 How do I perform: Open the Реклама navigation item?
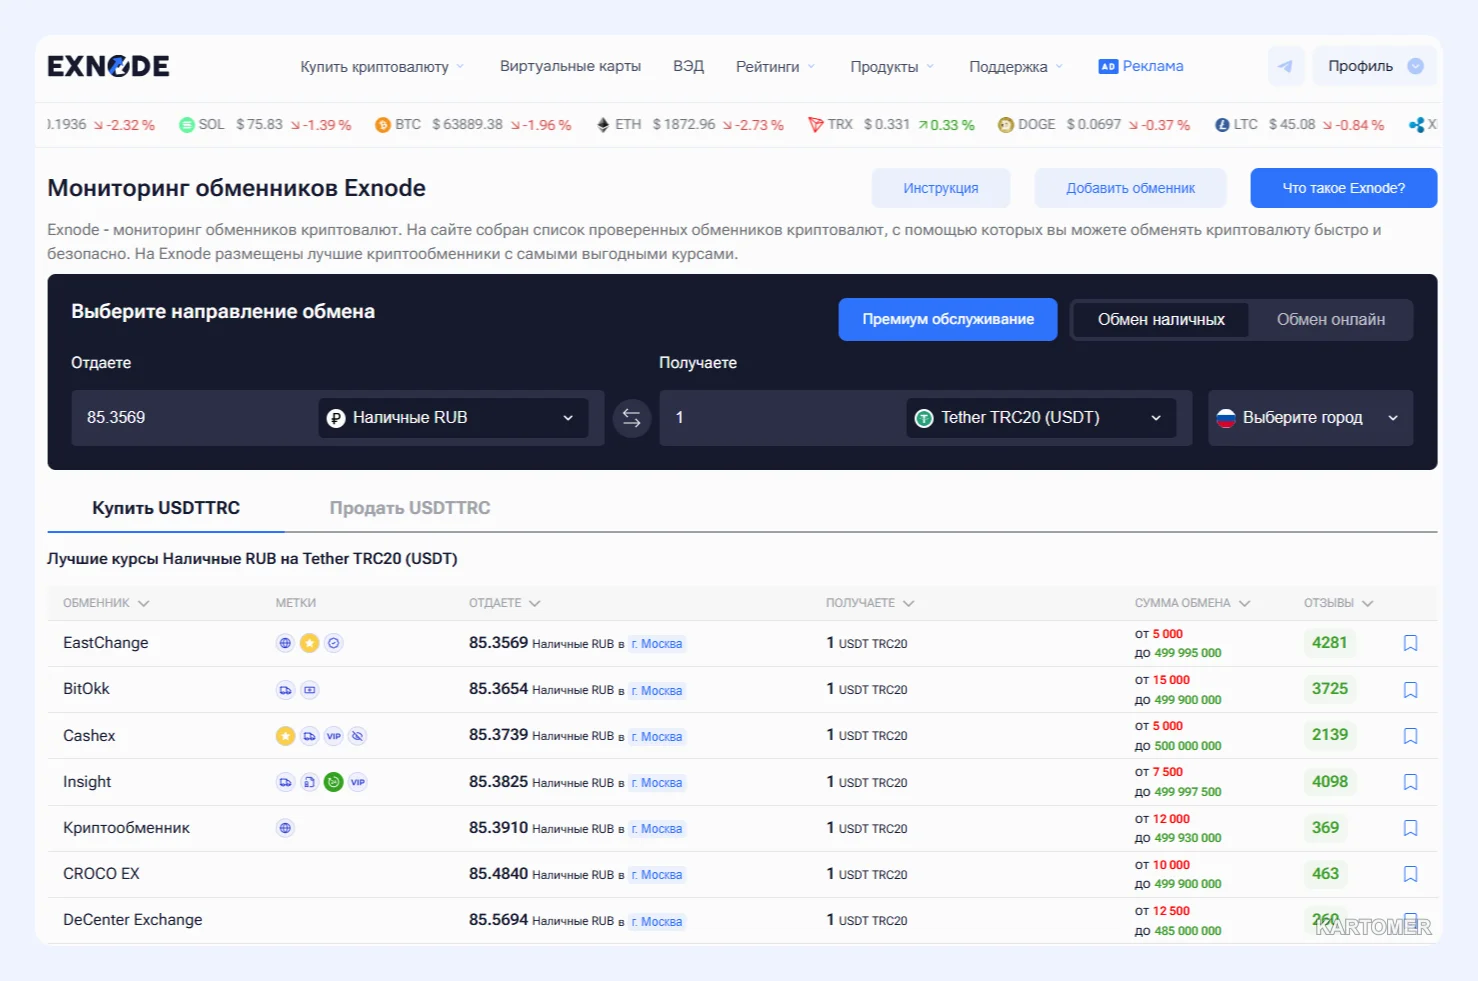point(1140,66)
